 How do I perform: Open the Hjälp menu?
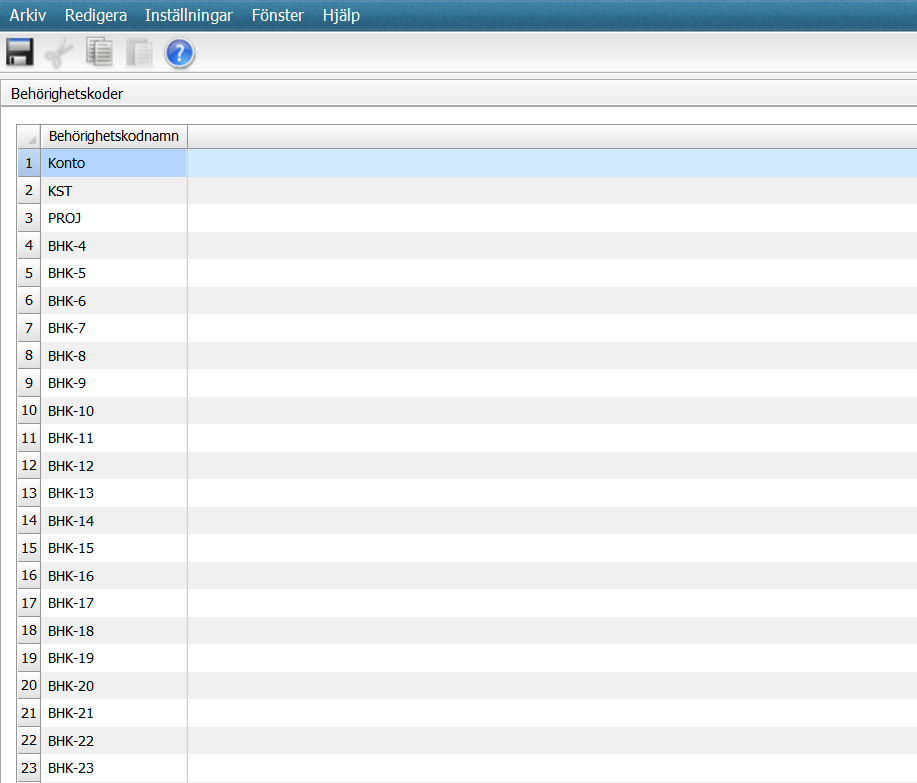[342, 15]
